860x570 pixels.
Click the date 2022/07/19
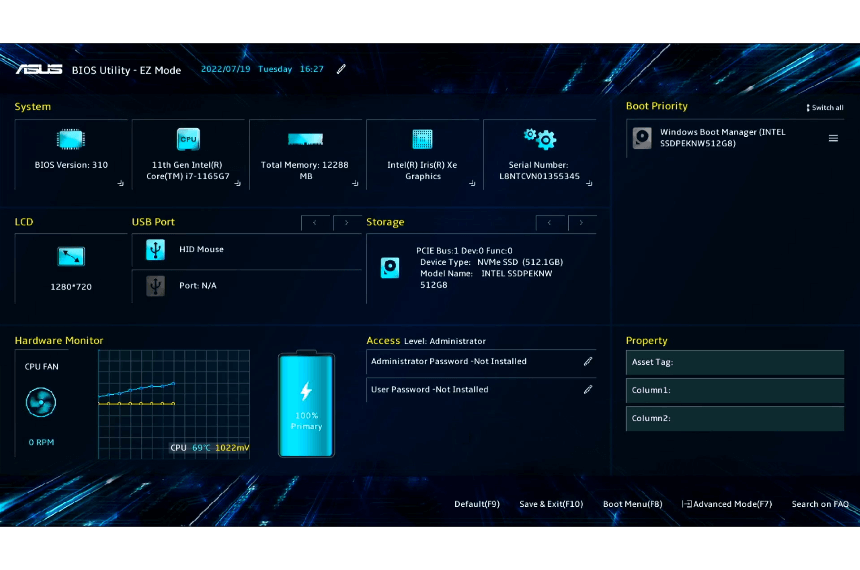(225, 69)
